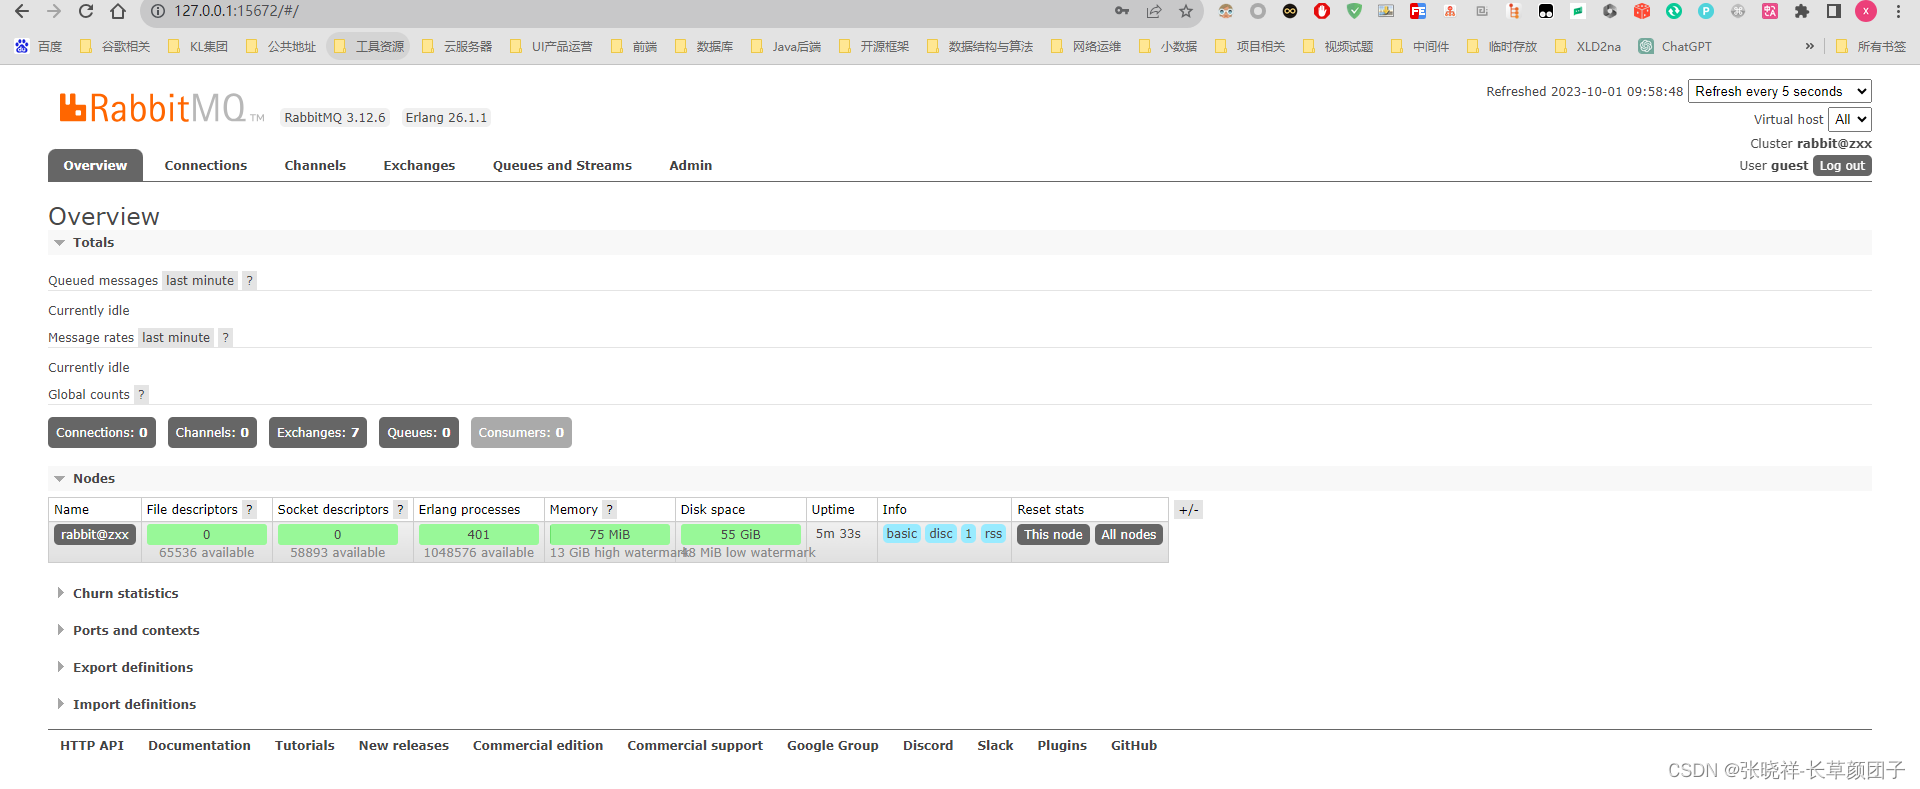Open the pink translate extension icon

click(1770, 12)
